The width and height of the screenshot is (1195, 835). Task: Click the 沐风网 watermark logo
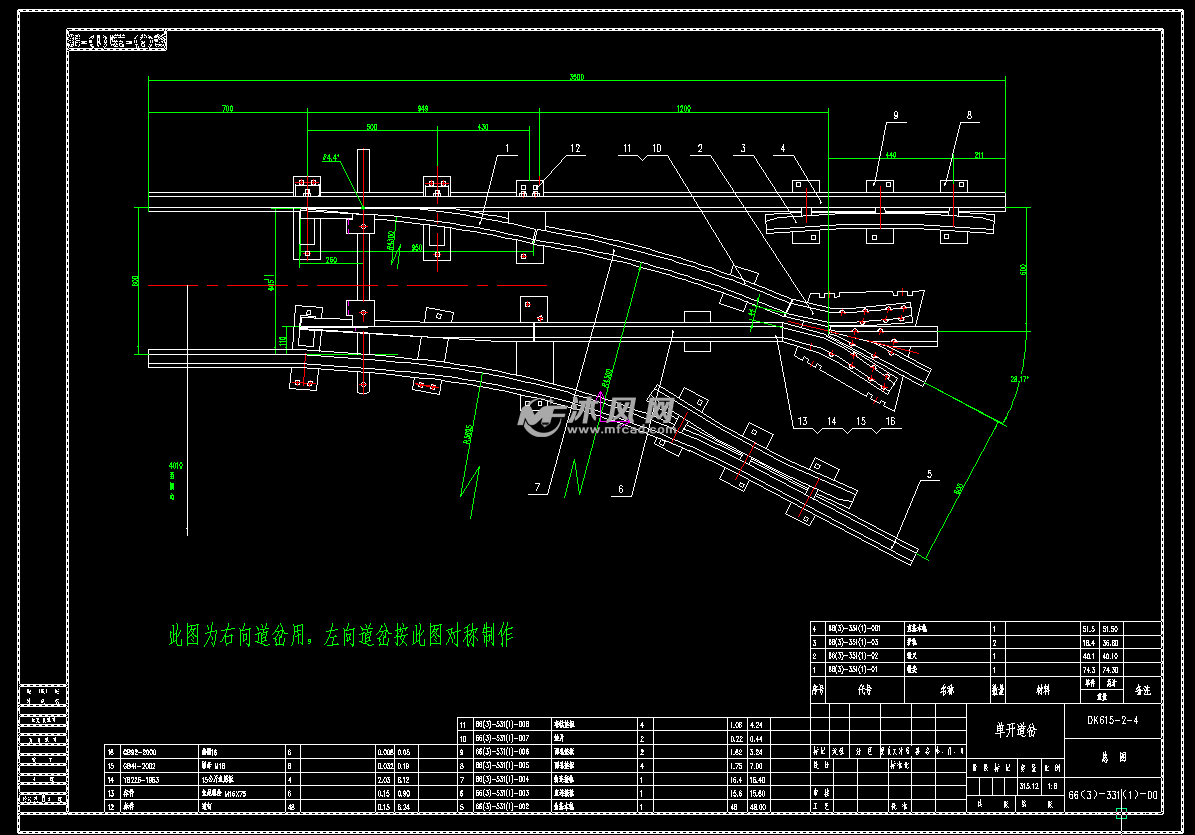598,414
